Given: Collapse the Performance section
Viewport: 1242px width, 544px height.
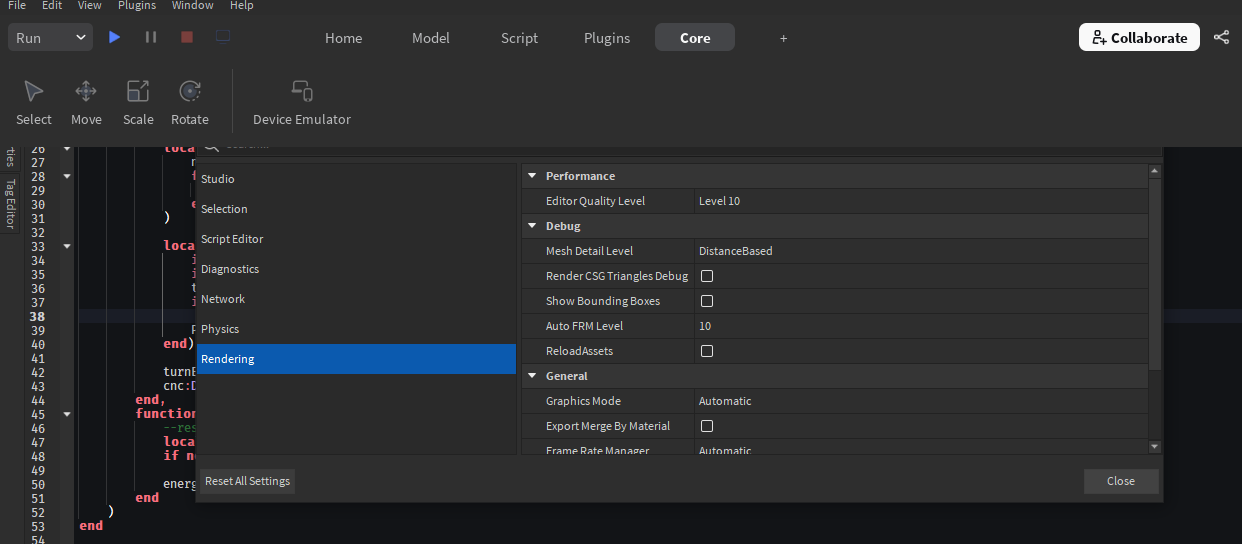Looking at the screenshot, I should [x=533, y=176].
